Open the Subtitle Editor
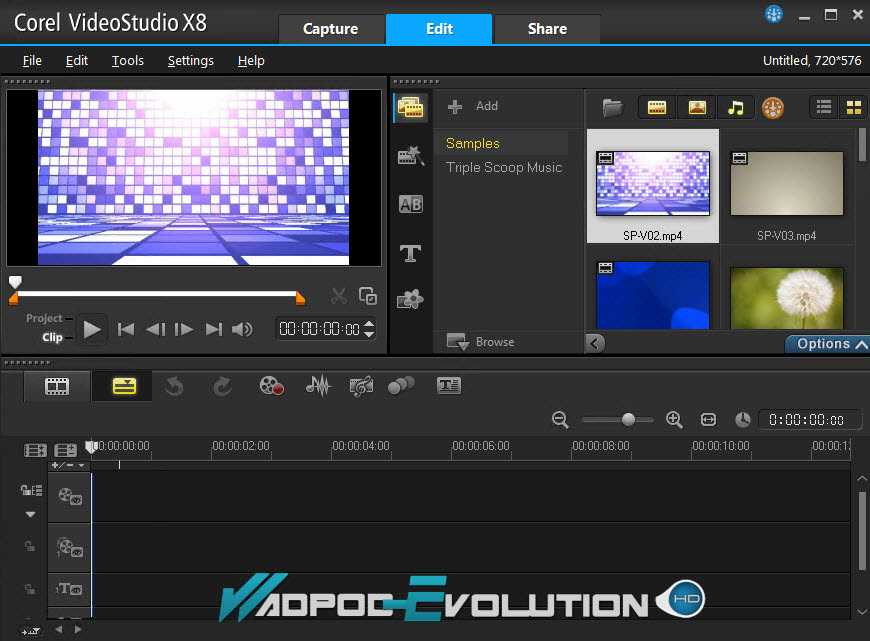This screenshot has width=870, height=641. (449, 385)
